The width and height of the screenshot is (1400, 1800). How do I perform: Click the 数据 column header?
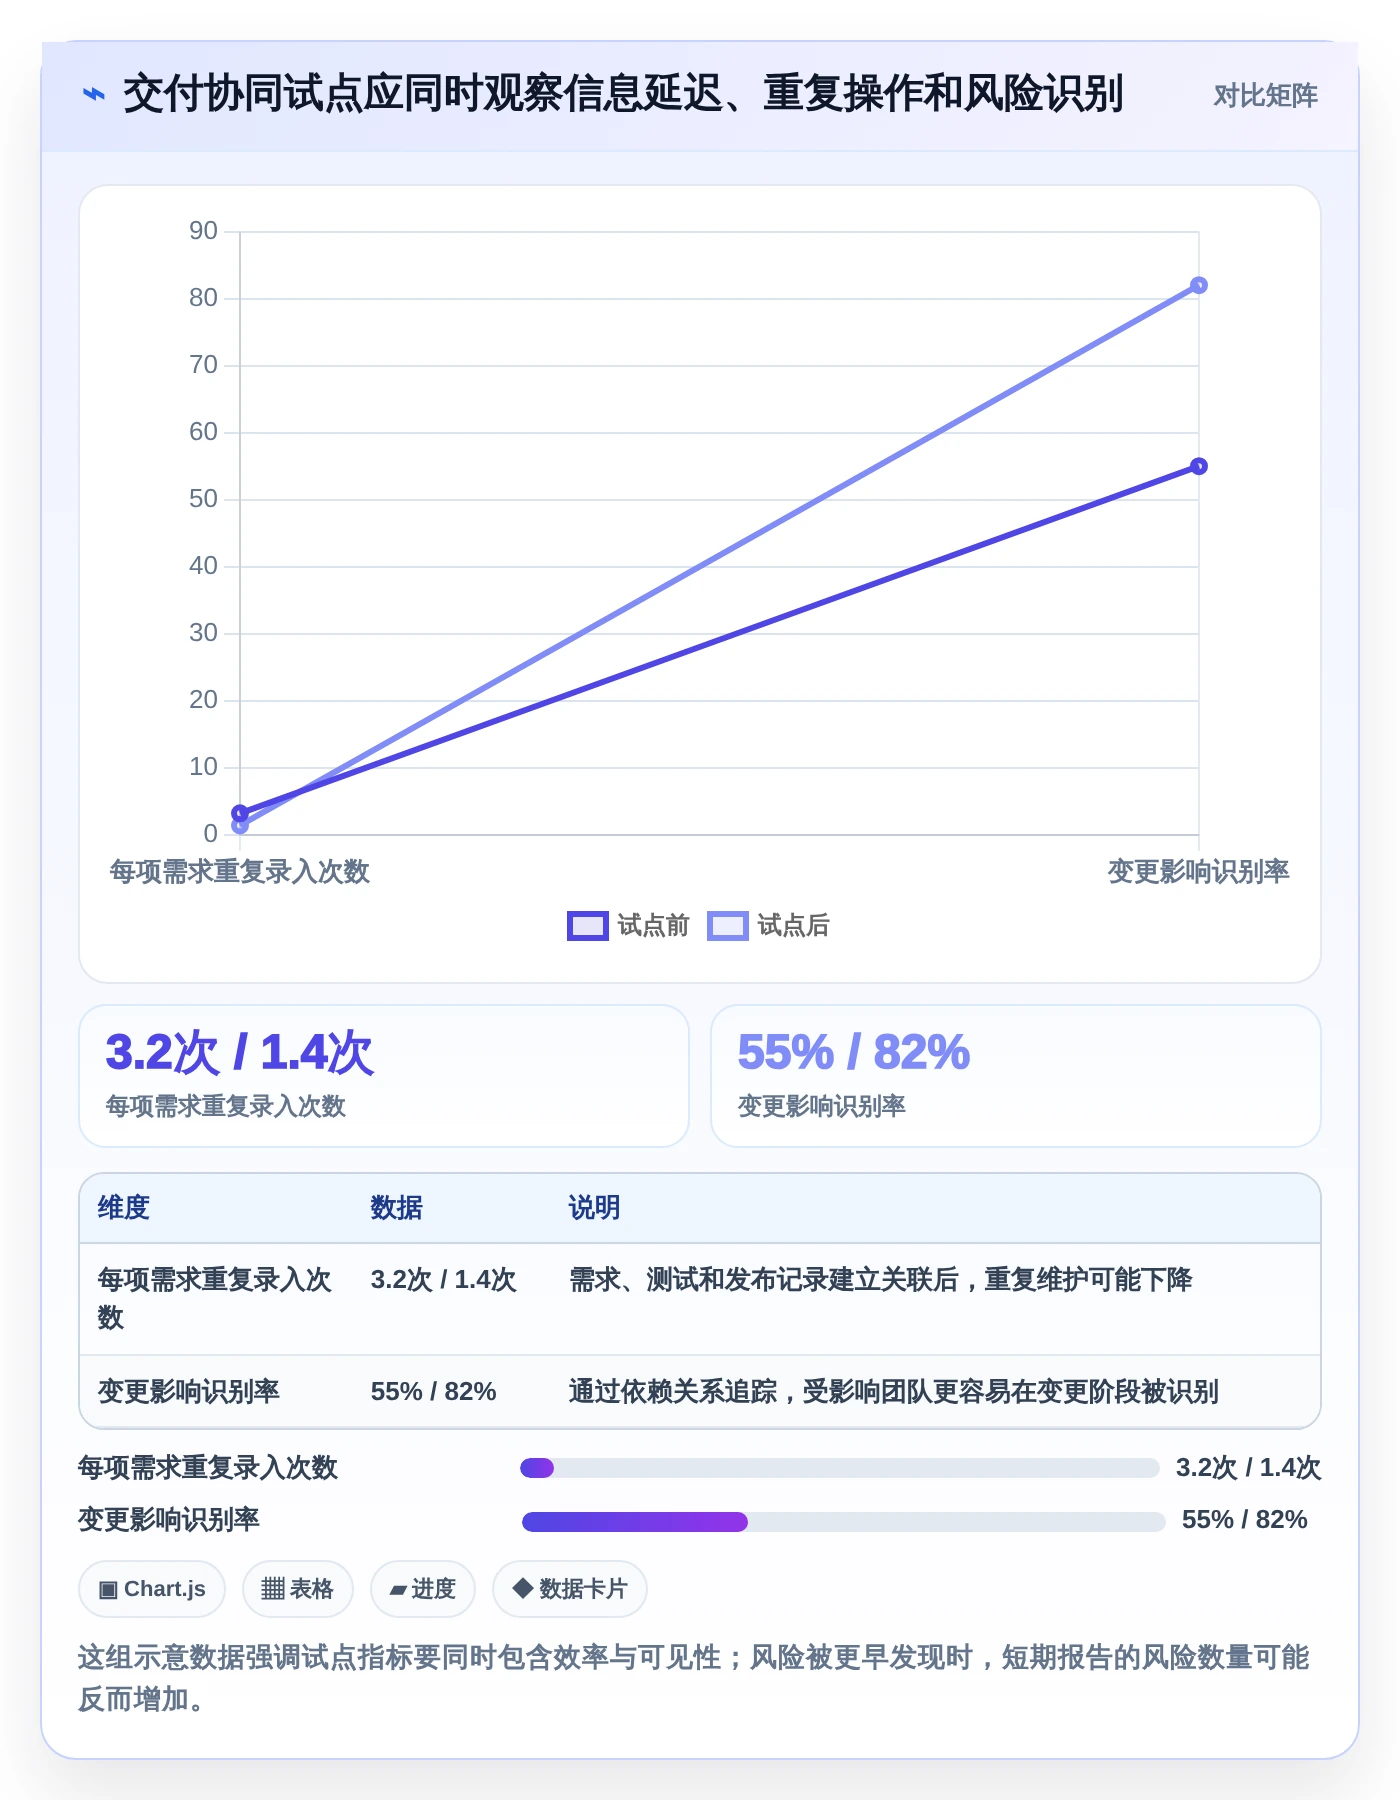[397, 1208]
